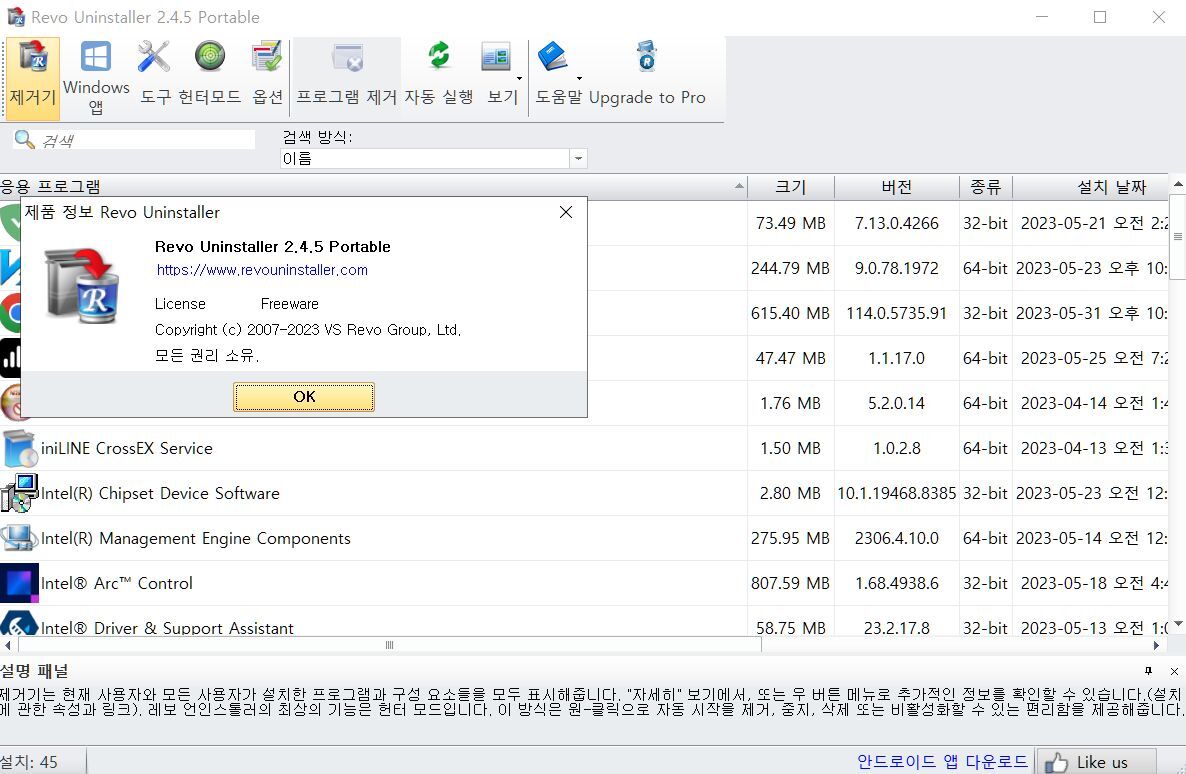The height and width of the screenshot is (774, 1186).
Task: Open the 안드로이드 앱 다운로드 link
Action: coord(942,762)
